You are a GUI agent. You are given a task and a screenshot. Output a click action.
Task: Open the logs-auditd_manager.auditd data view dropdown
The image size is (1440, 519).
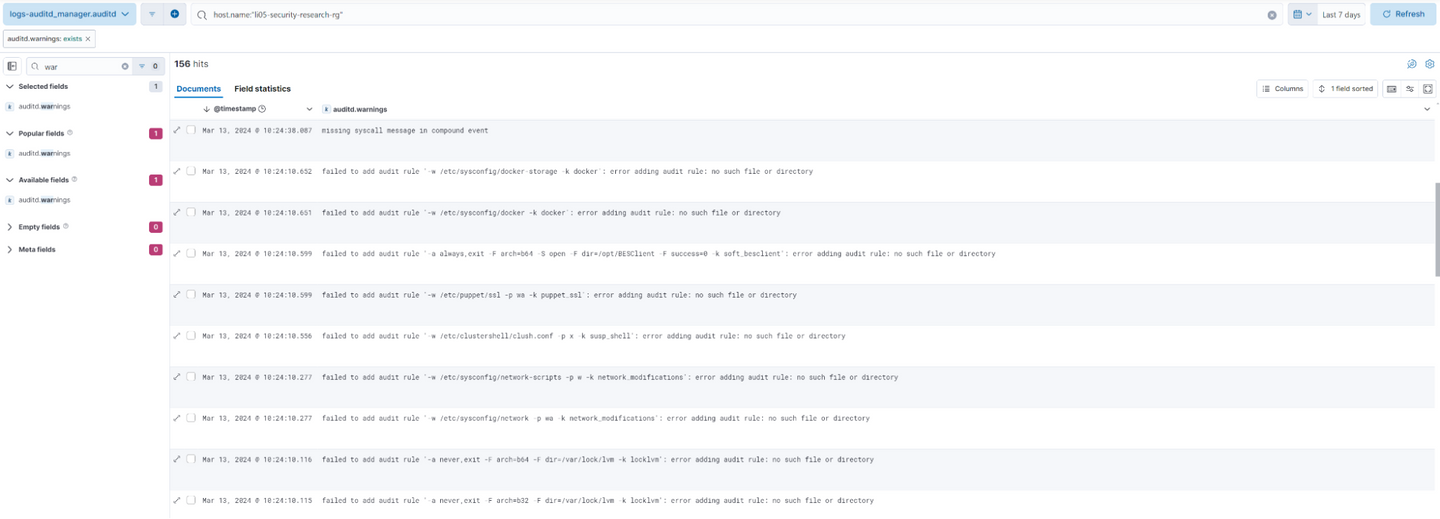[x=69, y=14]
